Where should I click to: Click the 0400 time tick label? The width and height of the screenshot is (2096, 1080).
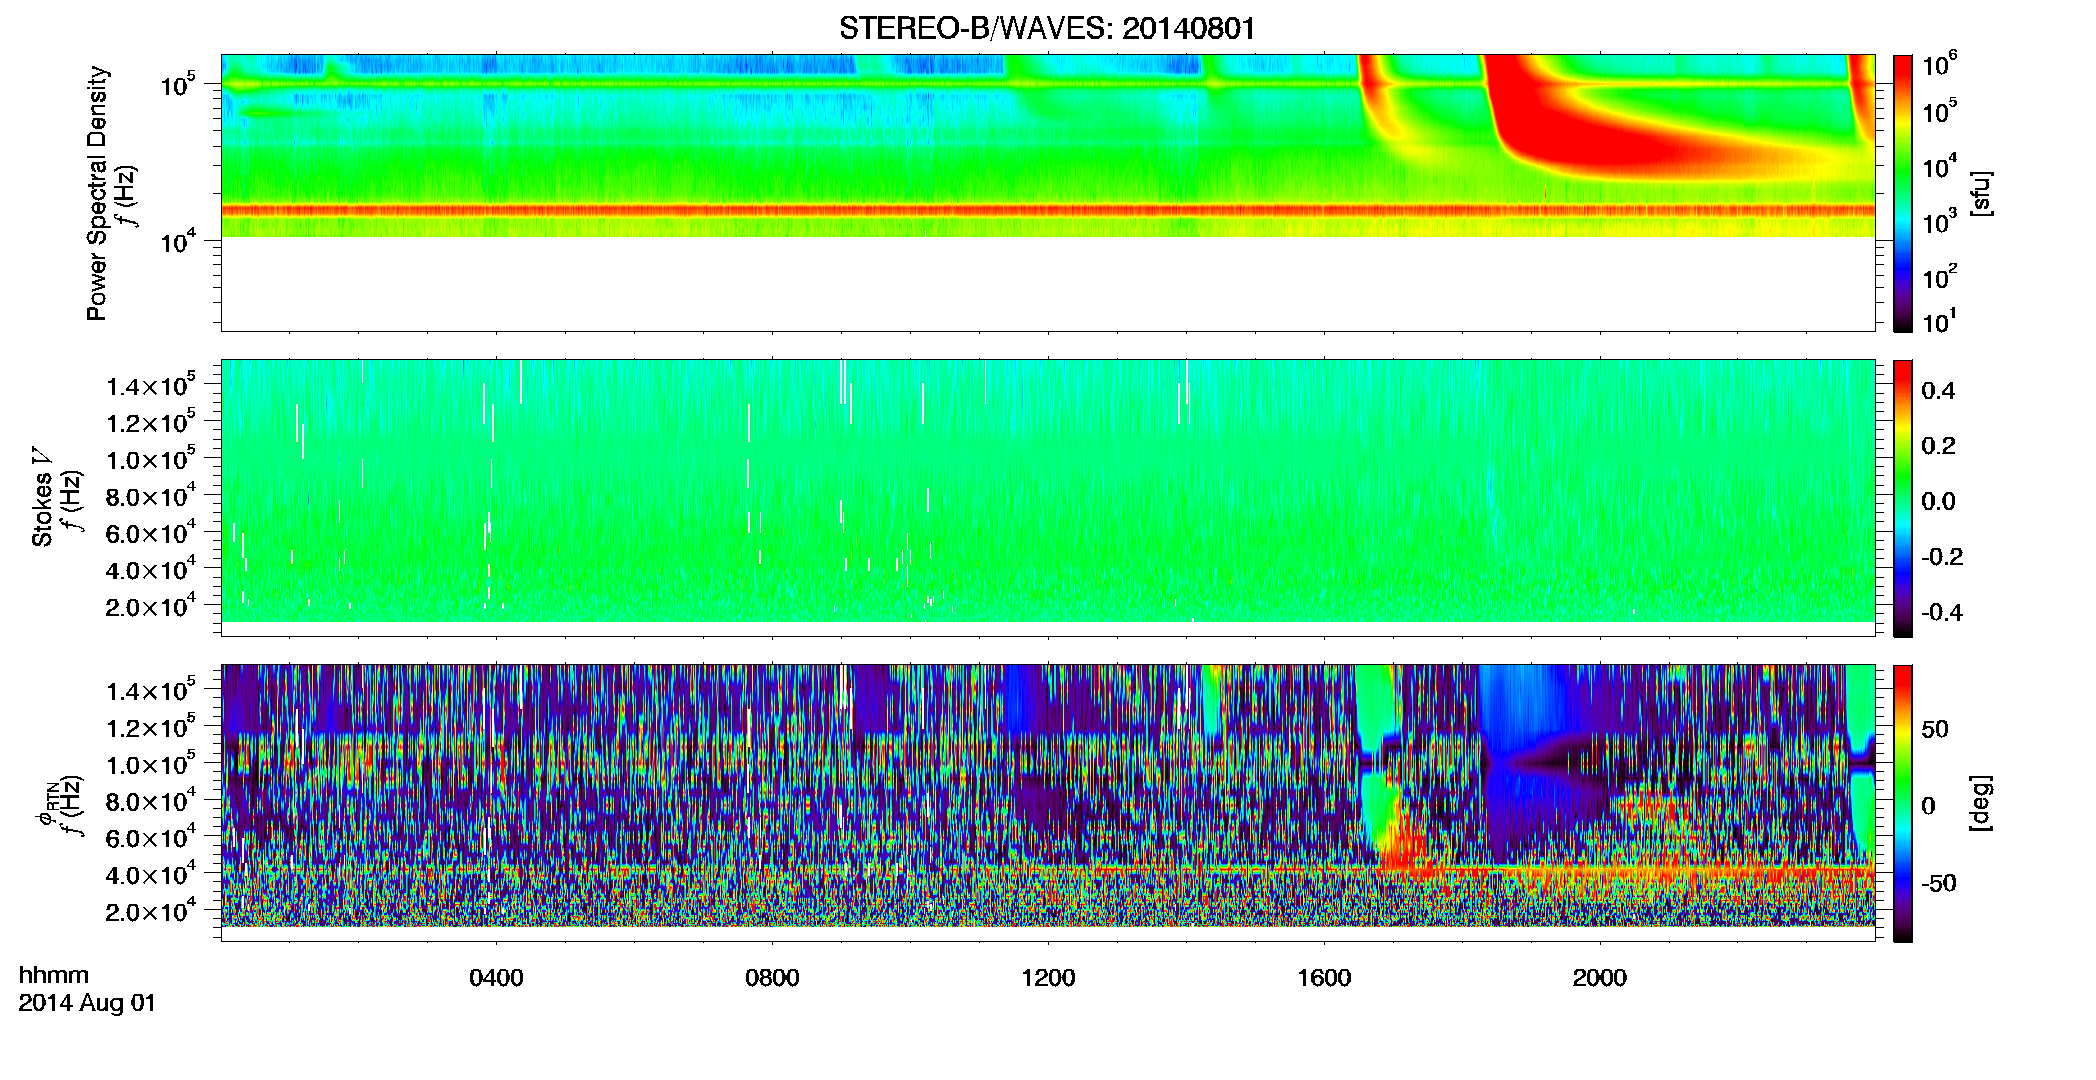tap(496, 978)
